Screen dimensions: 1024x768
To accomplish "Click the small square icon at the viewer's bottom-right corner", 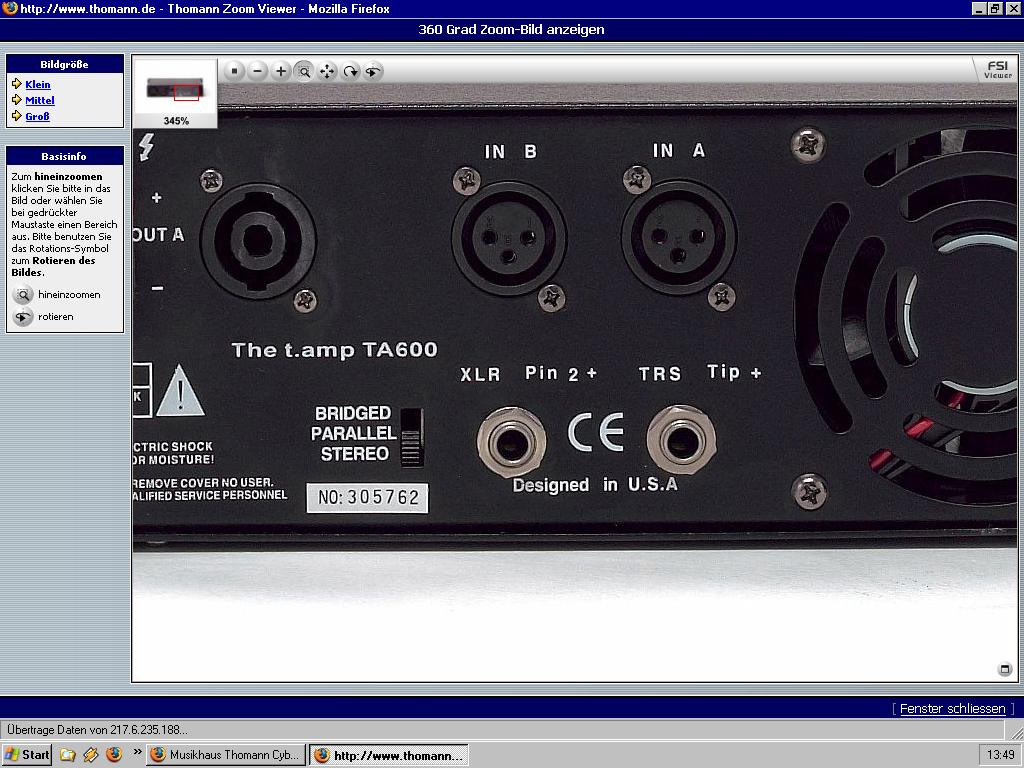I will coord(1005,669).
